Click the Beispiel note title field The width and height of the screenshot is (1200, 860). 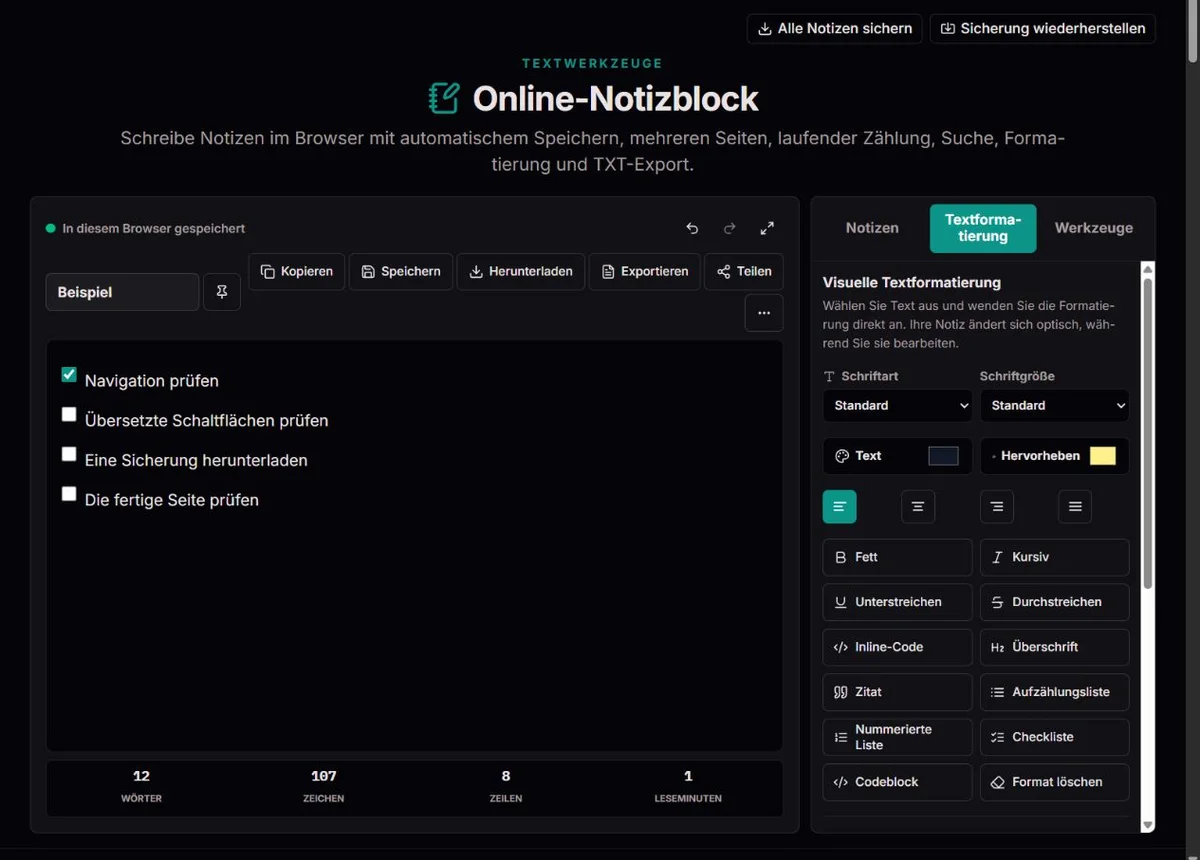tap(122, 292)
